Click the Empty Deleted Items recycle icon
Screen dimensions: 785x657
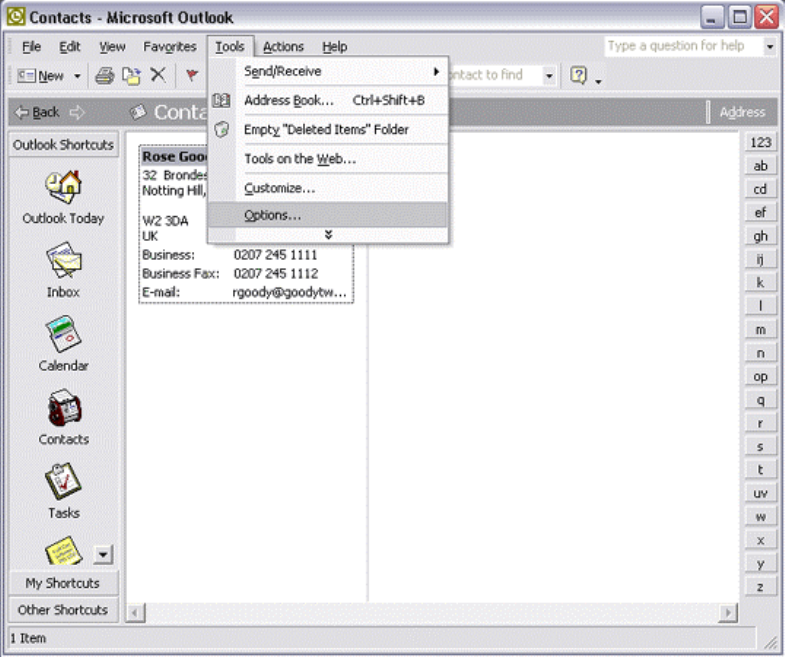(221, 129)
